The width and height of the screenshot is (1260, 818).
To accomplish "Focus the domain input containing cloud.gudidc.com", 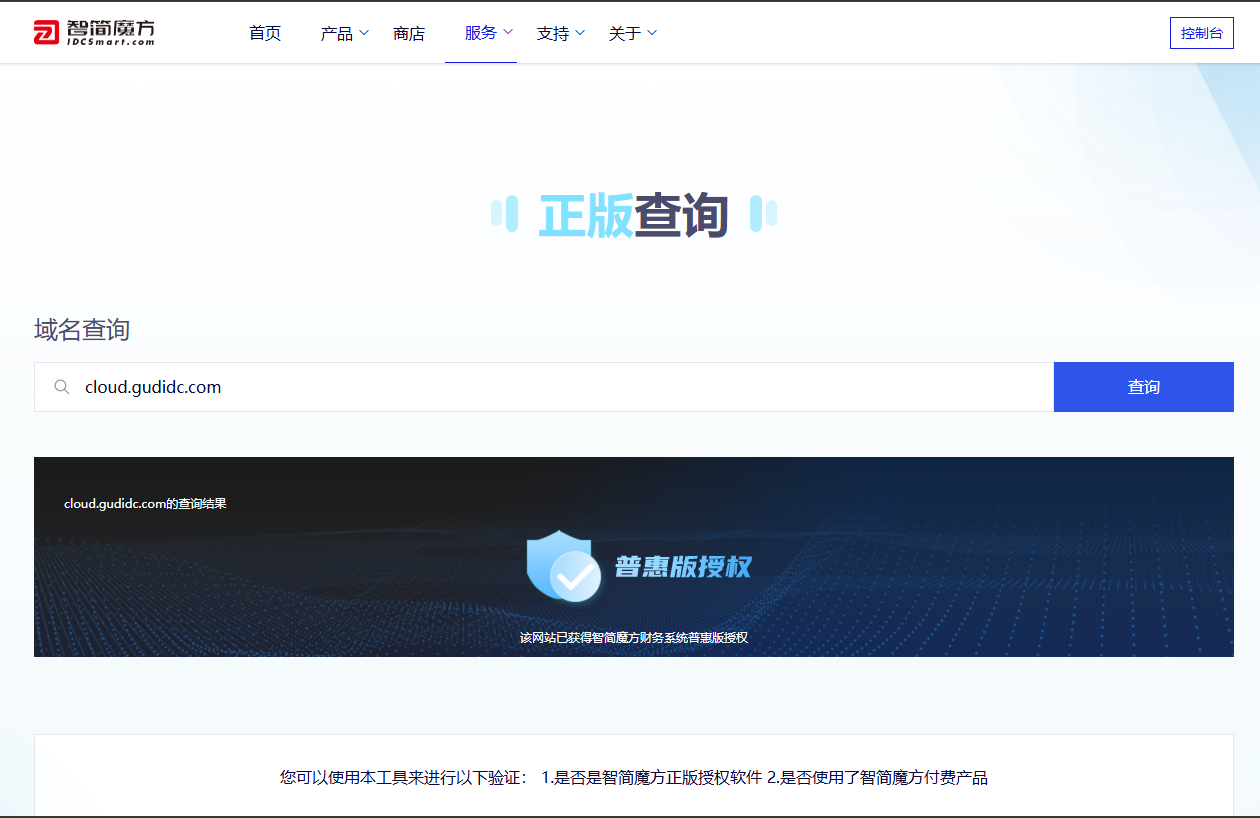I will (544, 387).
